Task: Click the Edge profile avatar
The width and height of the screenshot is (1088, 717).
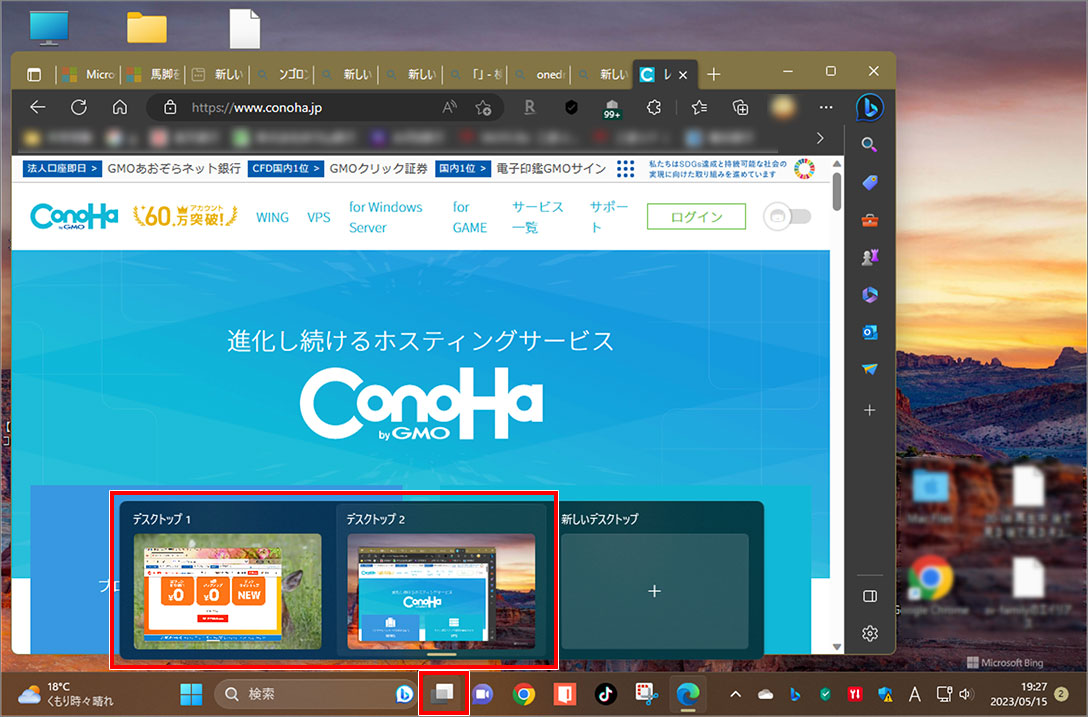Action: [x=783, y=108]
